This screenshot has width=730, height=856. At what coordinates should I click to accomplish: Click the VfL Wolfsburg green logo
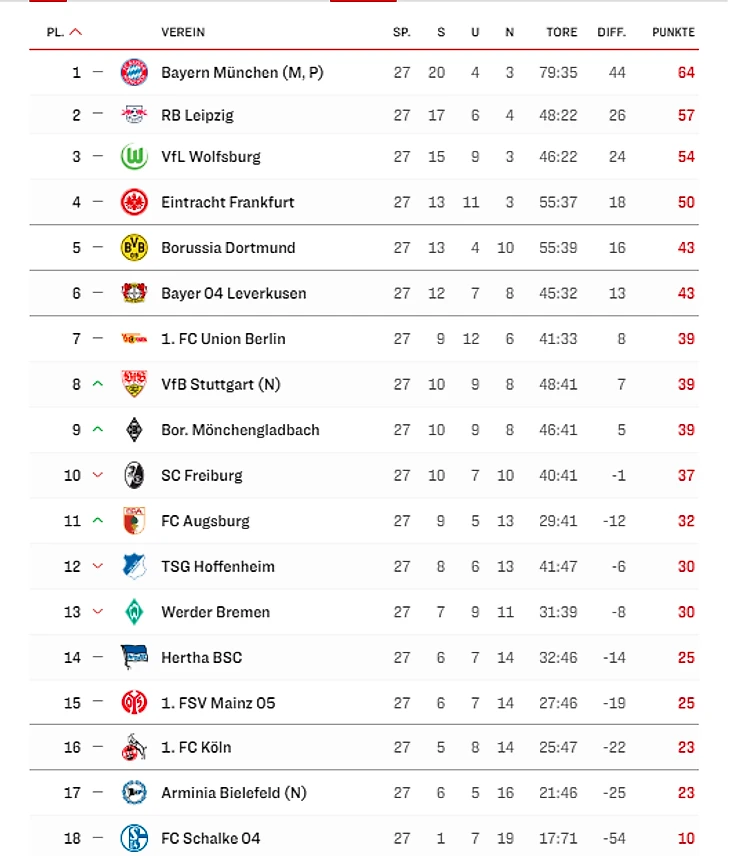[x=133, y=157]
